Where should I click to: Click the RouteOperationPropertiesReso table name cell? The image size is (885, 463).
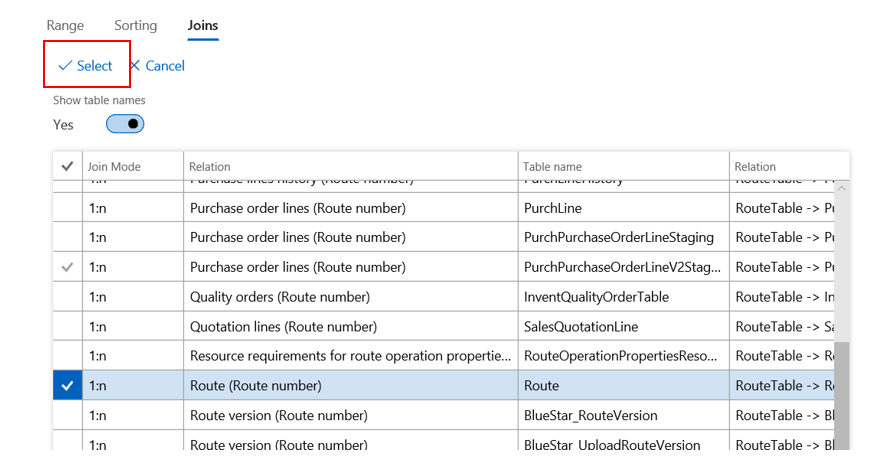(x=620, y=356)
